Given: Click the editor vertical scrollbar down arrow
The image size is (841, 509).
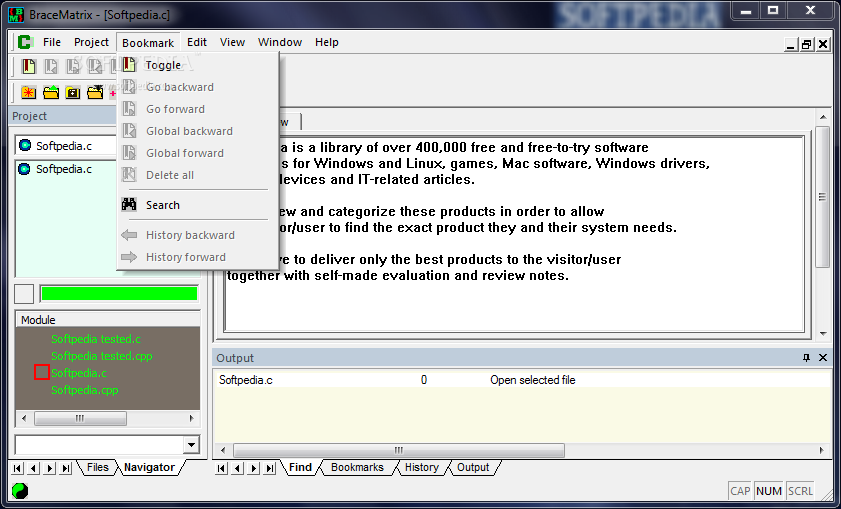Looking at the screenshot, I should click(823, 334).
